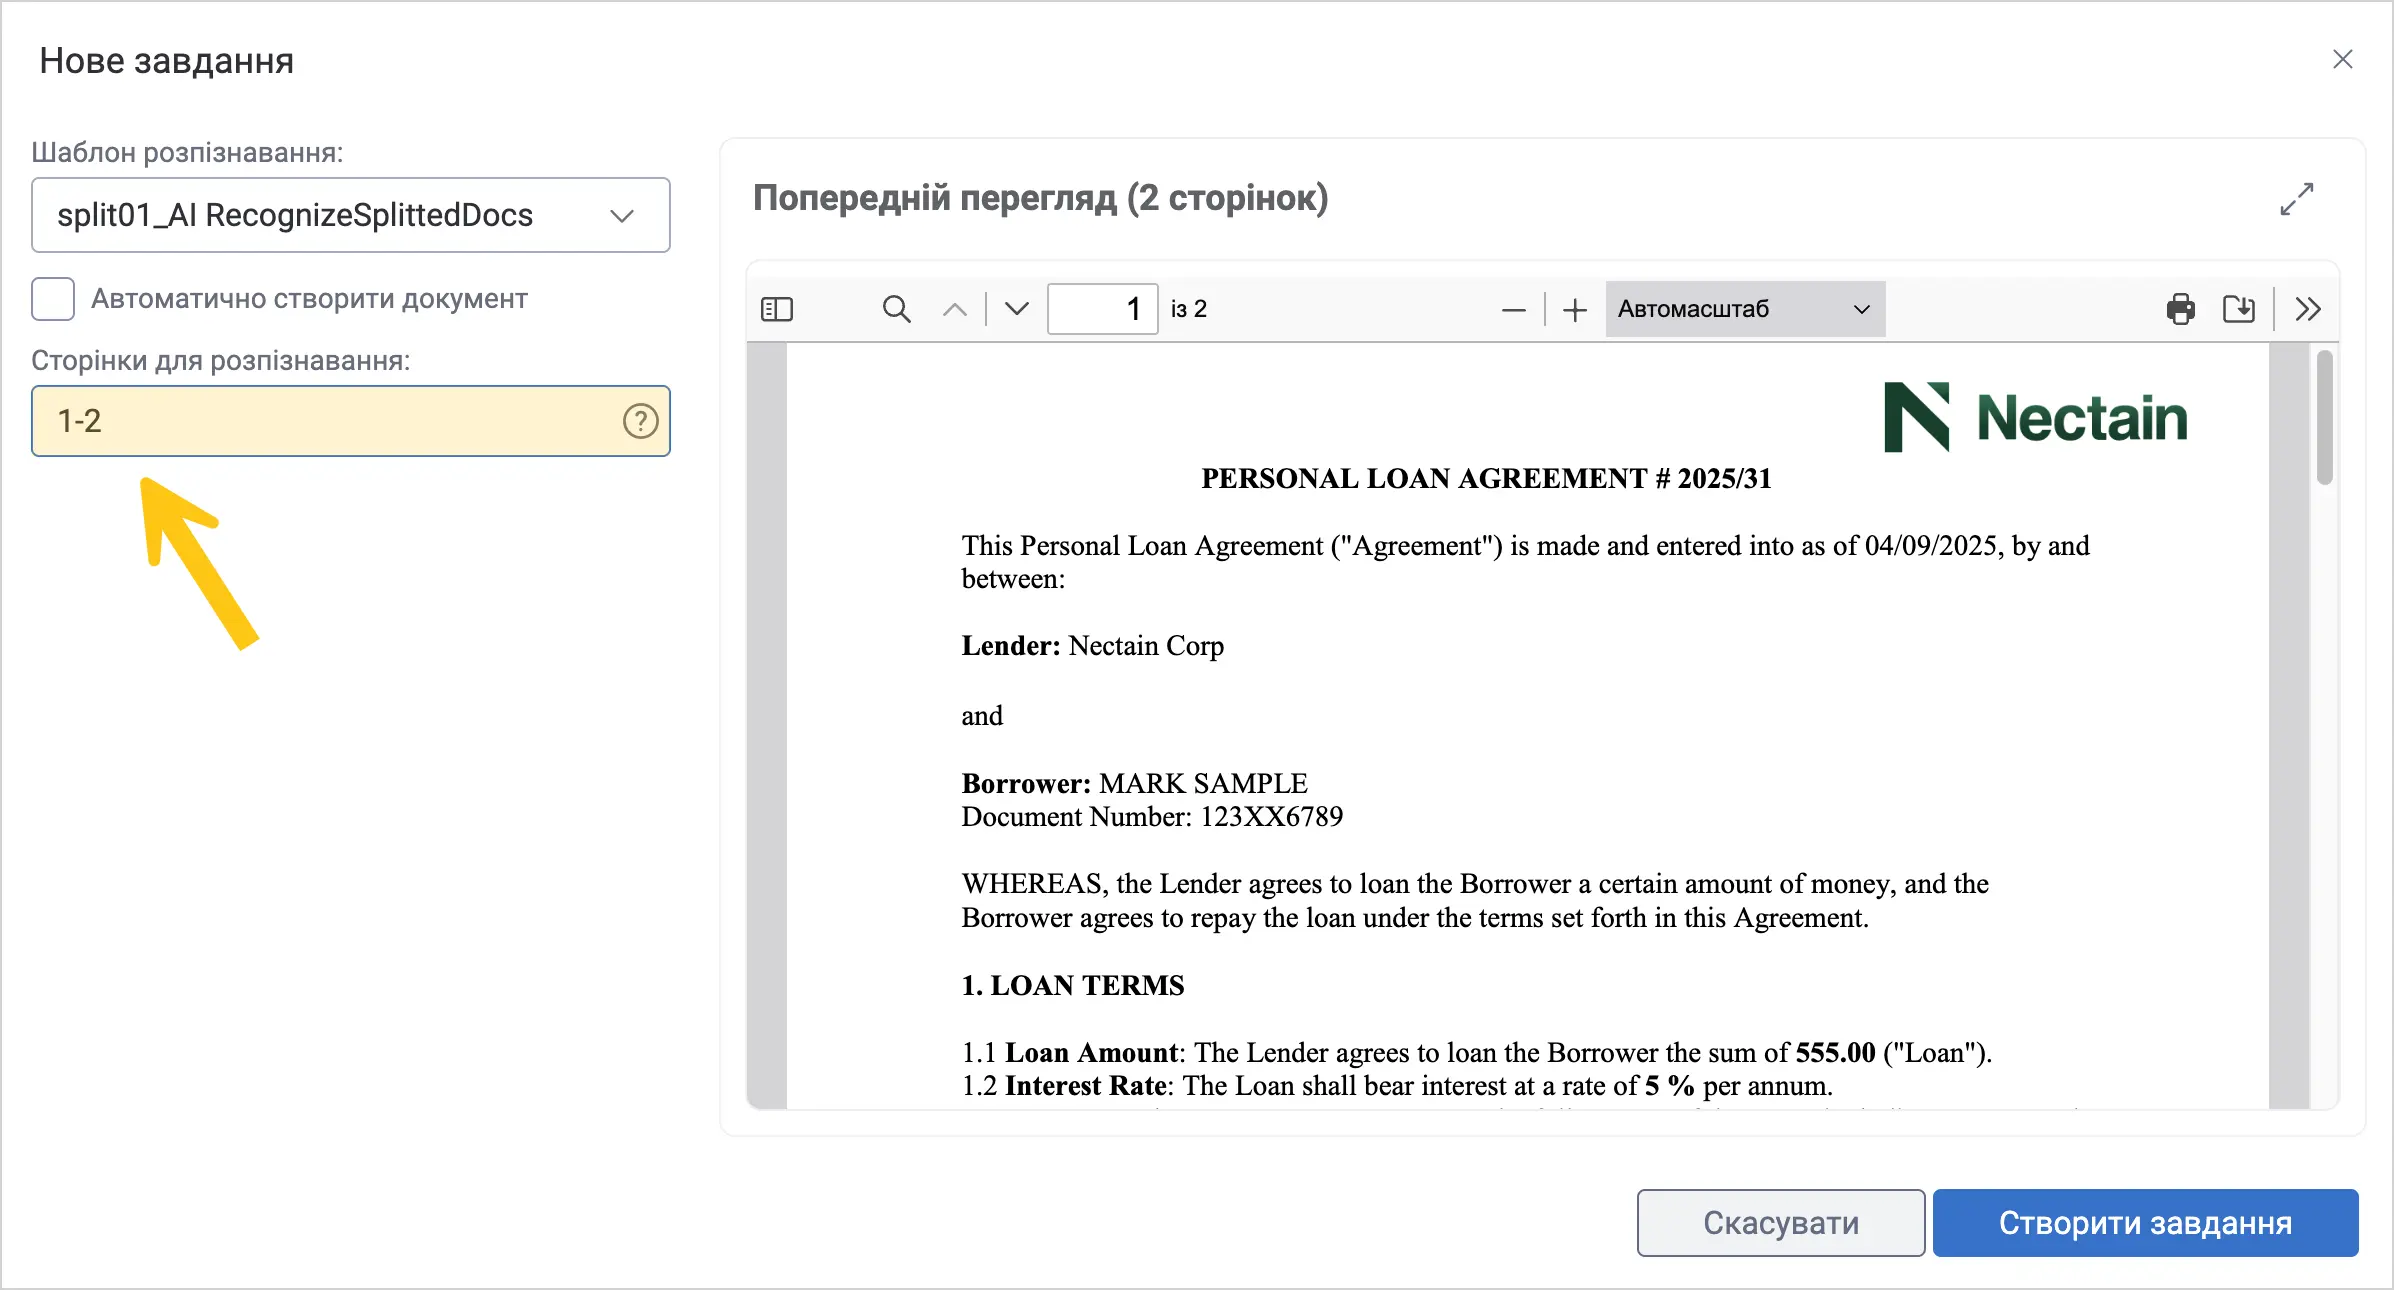This screenshot has width=2394, height=1290.
Task: Open the additional tools double-chevron menu
Action: pyautogui.click(x=2308, y=309)
